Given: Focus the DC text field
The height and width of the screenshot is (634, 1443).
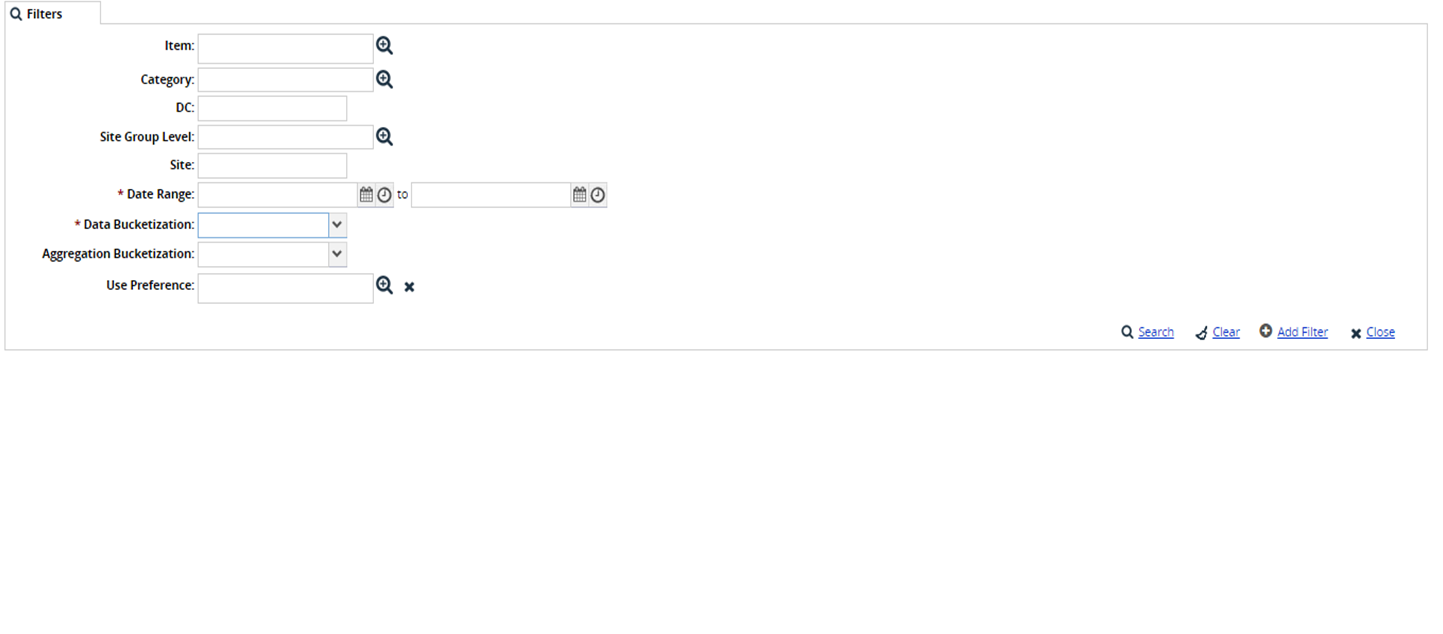Looking at the screenshot, I should (272, 108).
